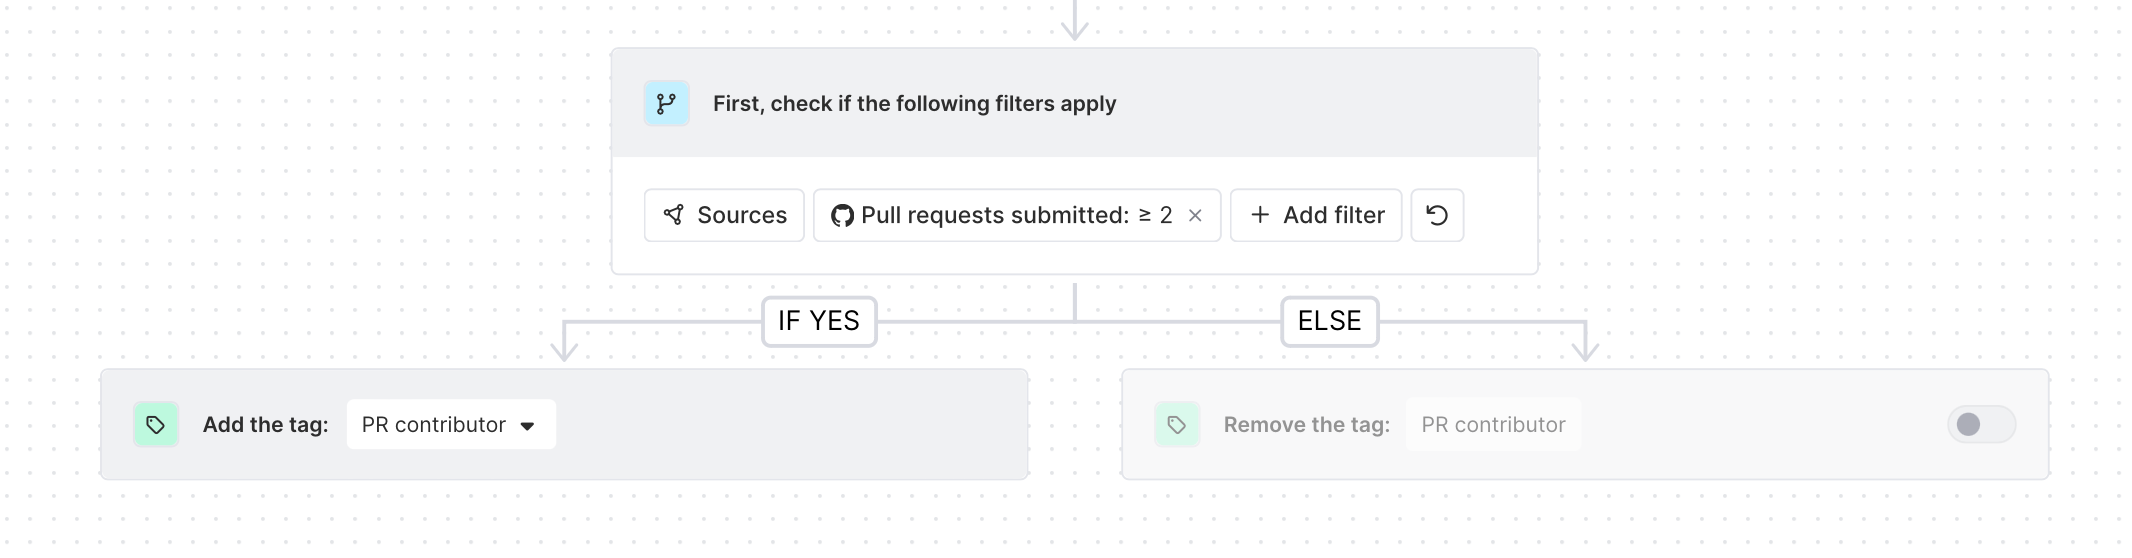The width and height of the screenshot is (2132, 558).
Task: Click the "Add the tag:" label
Action: [265, 425]
